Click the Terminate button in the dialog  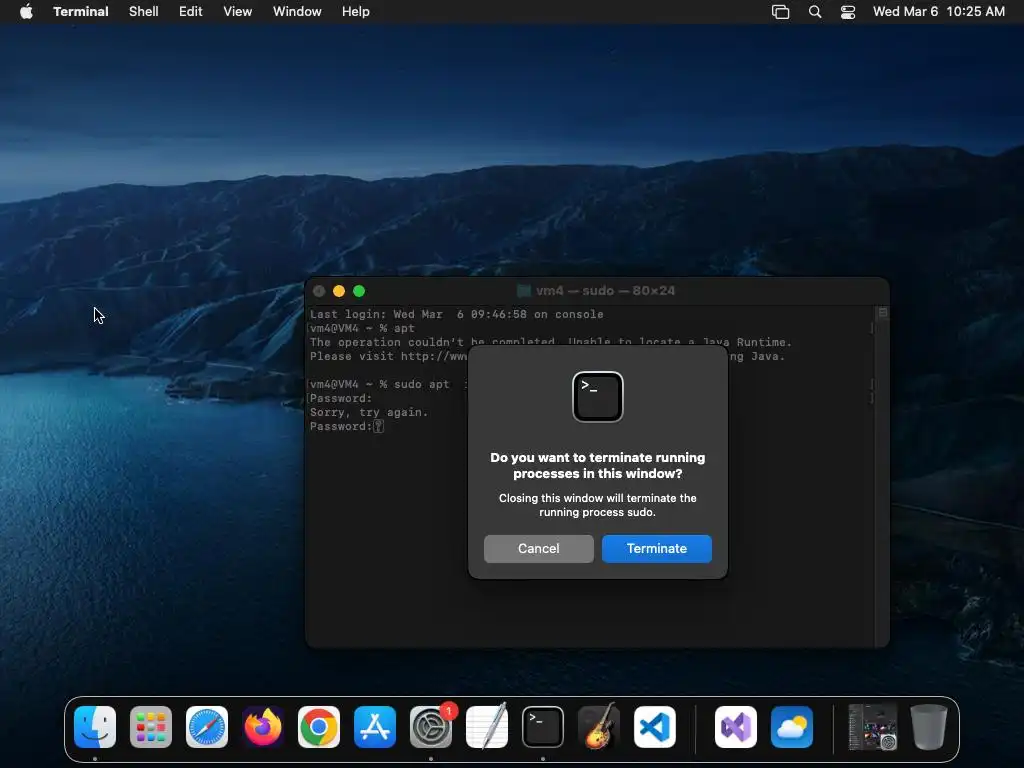[x=656, y=549]
